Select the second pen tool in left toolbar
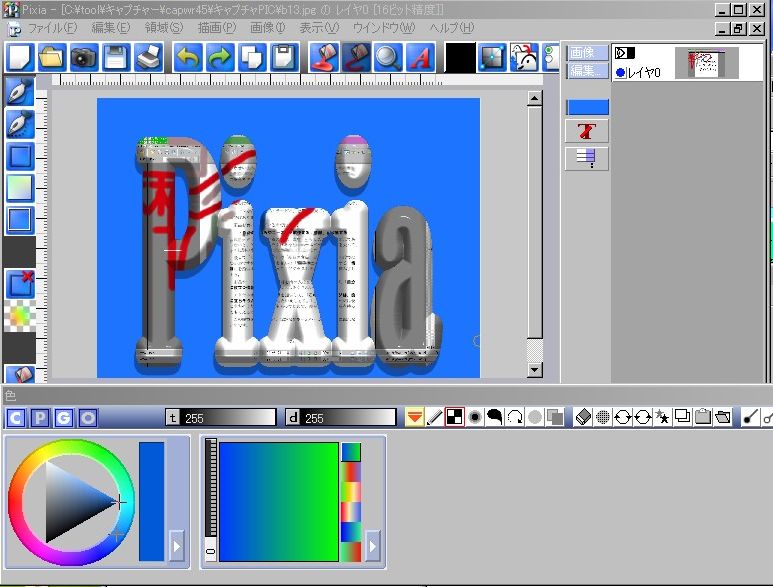773x587 pixels. click(x=20, y=123)
